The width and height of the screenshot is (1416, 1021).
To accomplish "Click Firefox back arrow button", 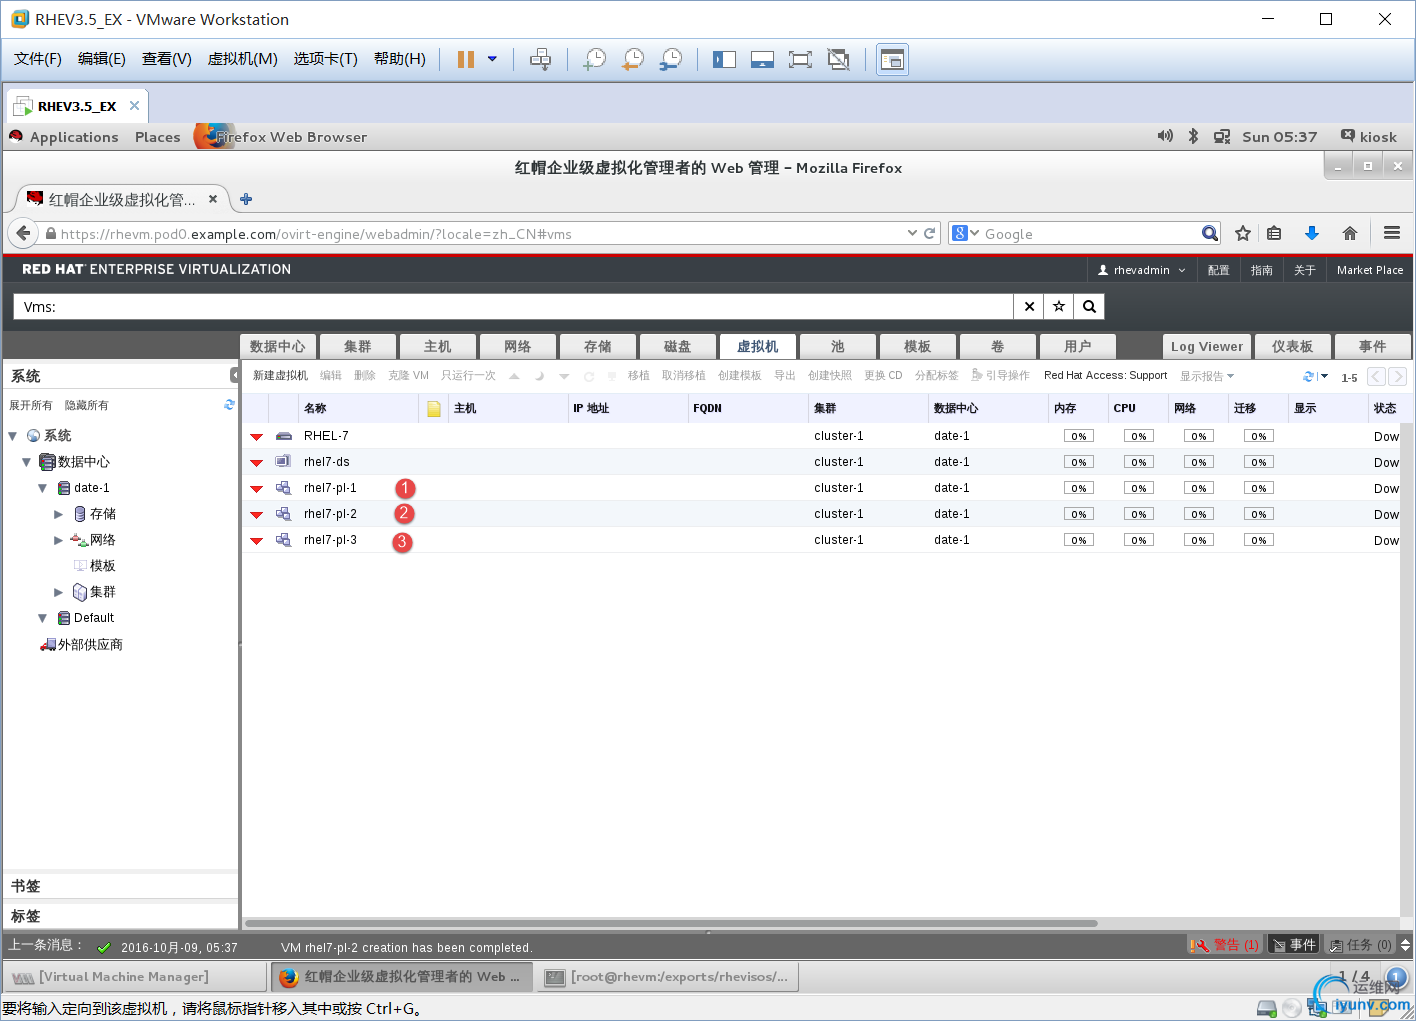I will coord(23,233).
